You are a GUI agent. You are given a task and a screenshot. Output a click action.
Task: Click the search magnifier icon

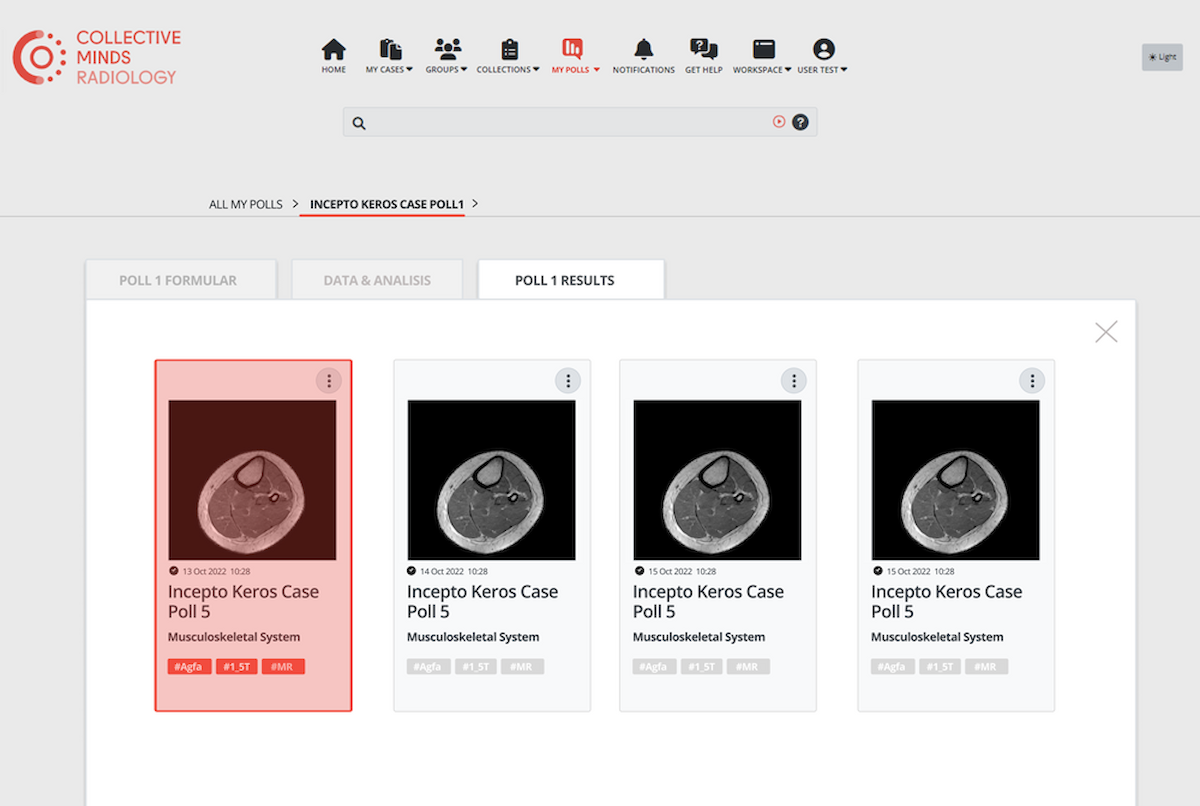(x=359, y=123)
